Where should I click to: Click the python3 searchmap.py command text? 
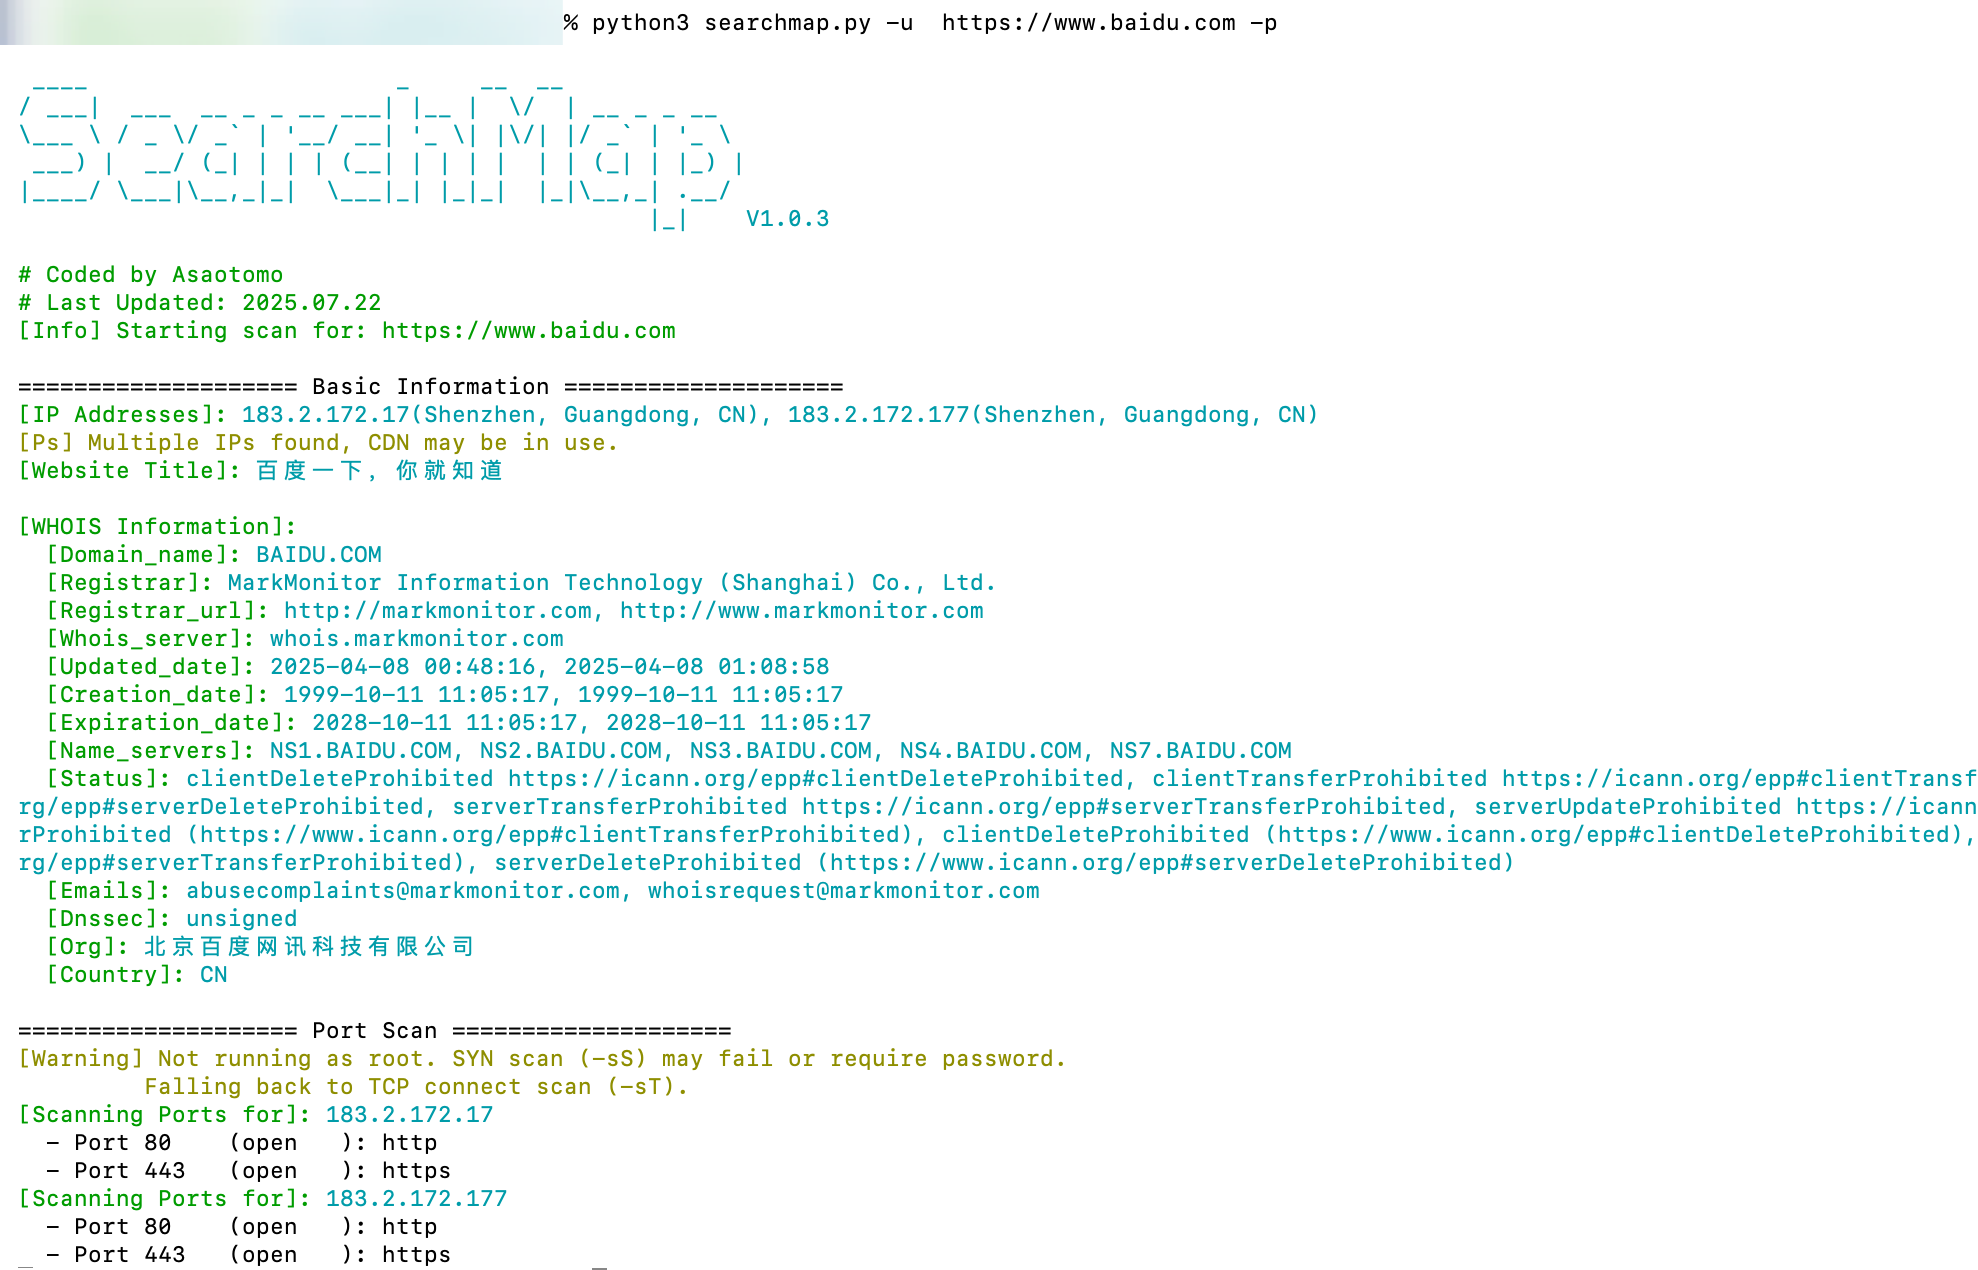pyautogui.click(x=731, y=23)
